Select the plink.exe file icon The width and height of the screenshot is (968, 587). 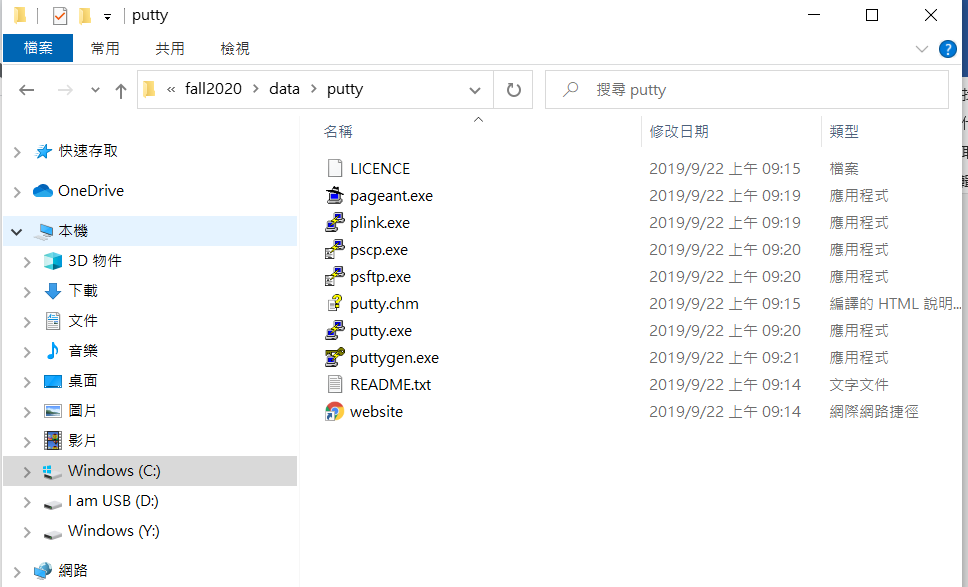pyautogui.click(x=335, y=223)
